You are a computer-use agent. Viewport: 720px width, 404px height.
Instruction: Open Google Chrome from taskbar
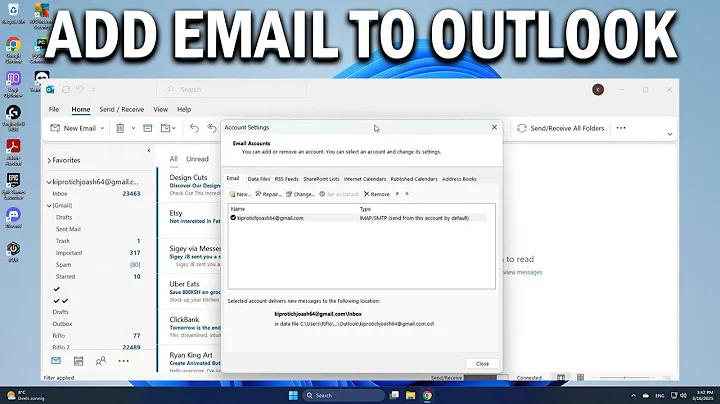427,395
